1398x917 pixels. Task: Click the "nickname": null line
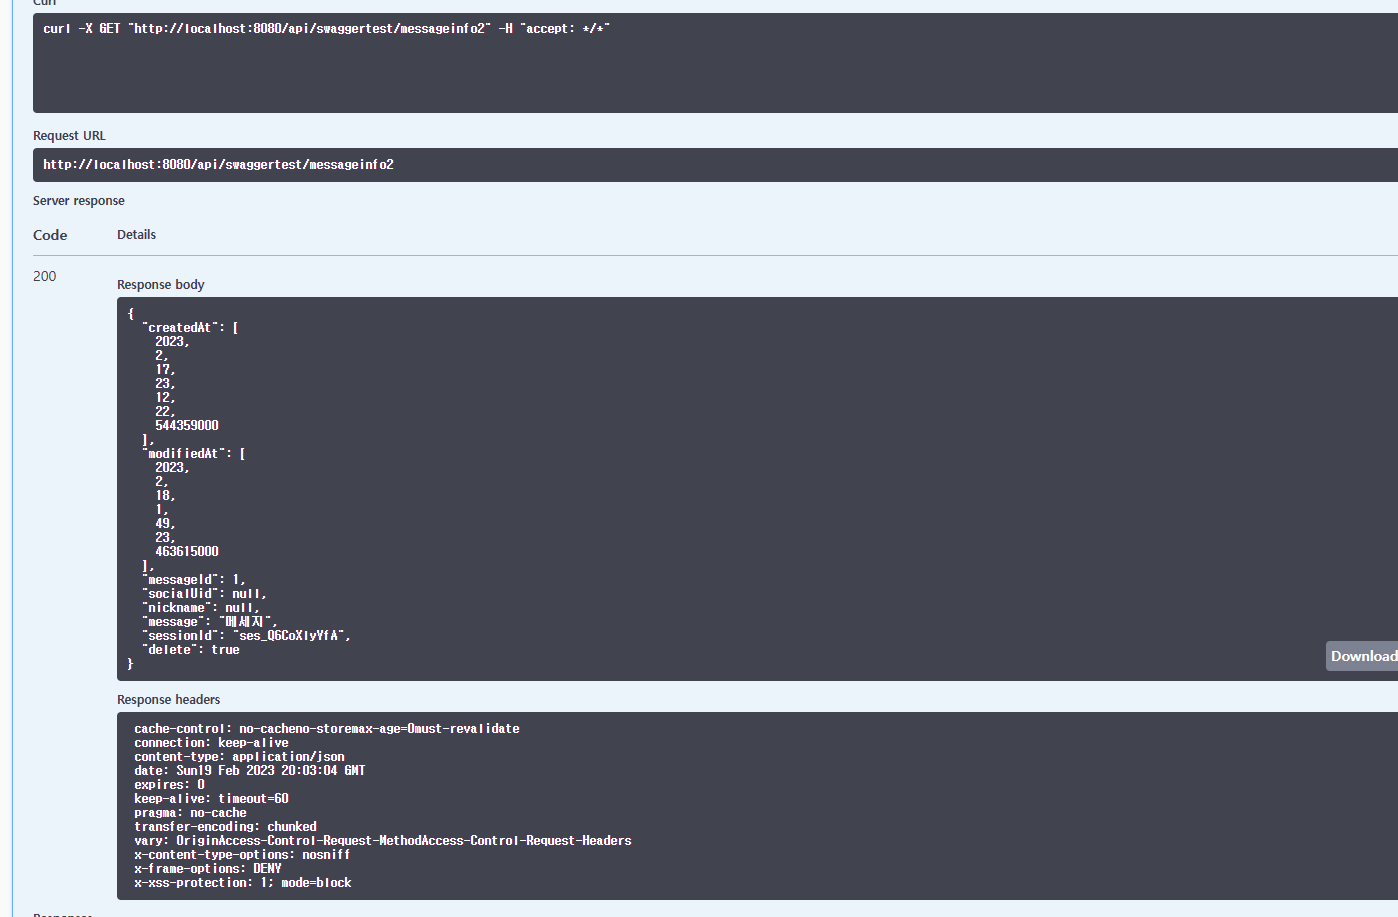[201, 607]
